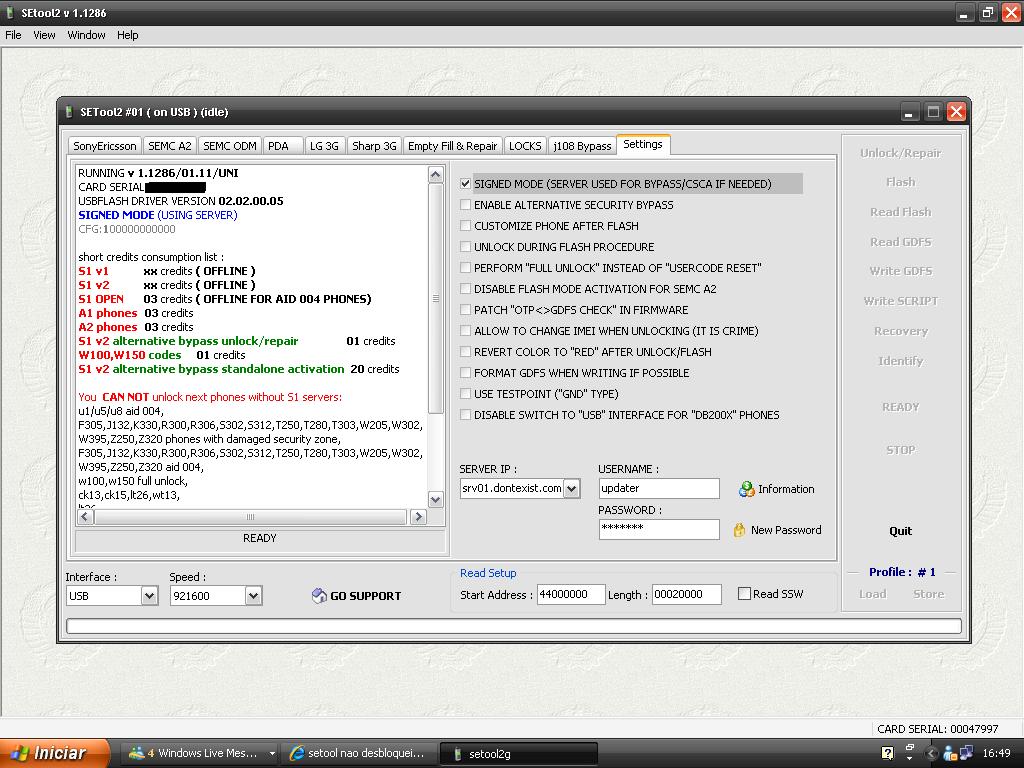Open the Speed 921600 dropdown

coord(254,596)
